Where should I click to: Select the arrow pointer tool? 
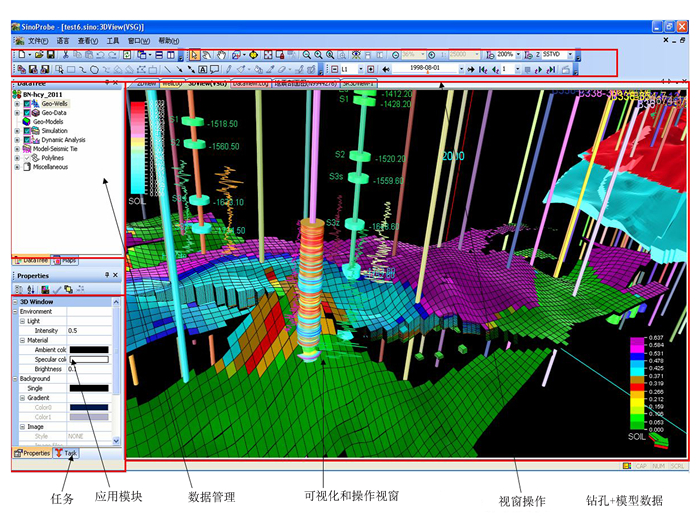point(194,54)
